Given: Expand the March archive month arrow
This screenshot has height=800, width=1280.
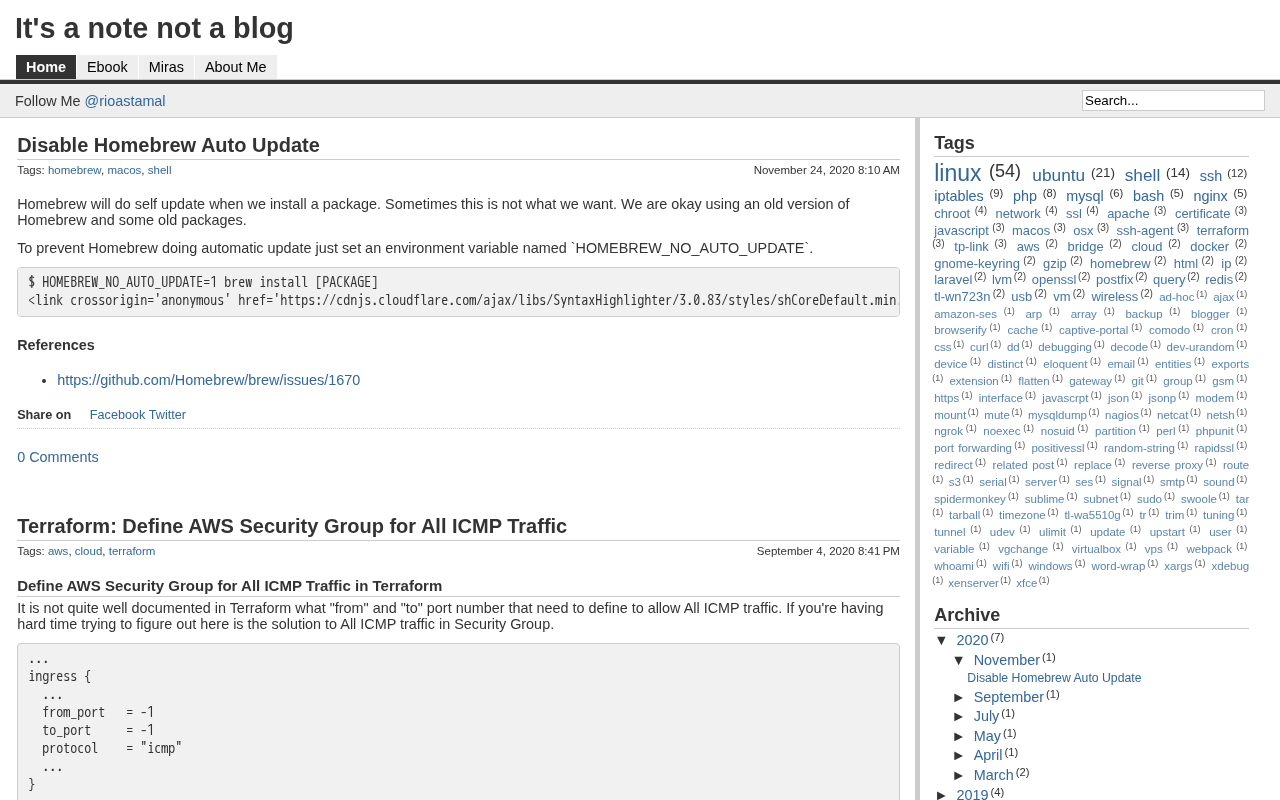Looking at the screenshot, I should pyautogui.click(x=958, y=775).
